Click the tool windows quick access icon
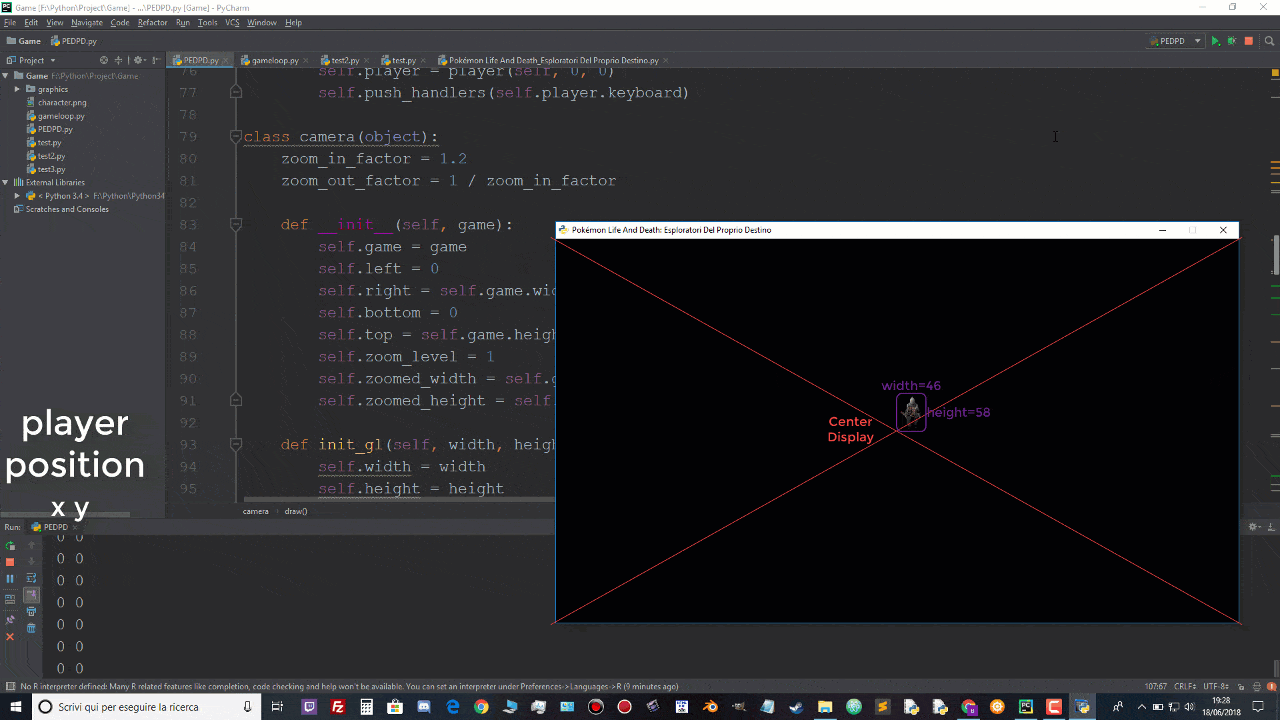This screenshot has width=1280, height=720. [10, 686]
